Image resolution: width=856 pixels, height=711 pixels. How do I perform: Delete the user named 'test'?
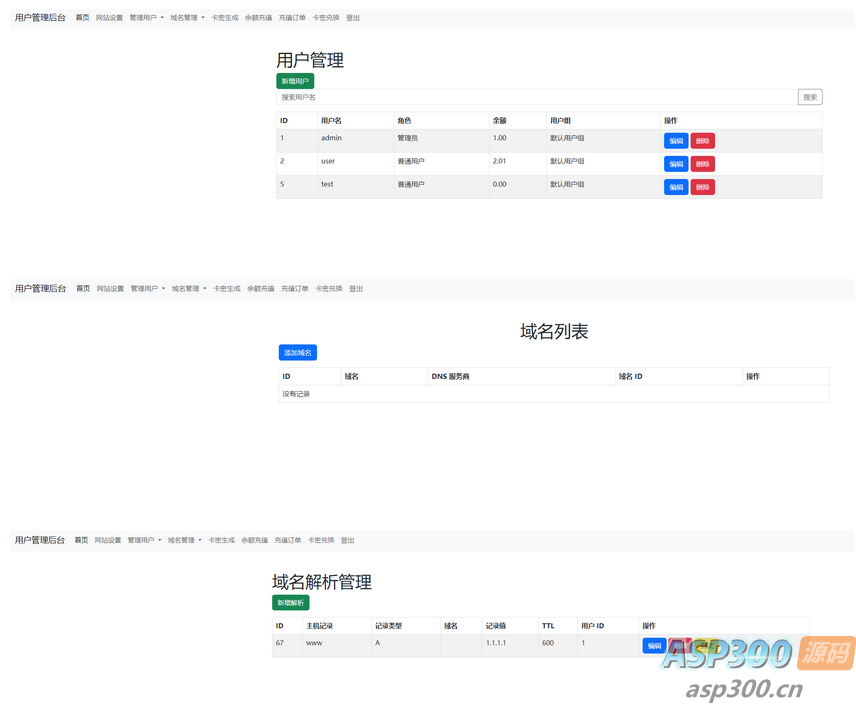702,187
